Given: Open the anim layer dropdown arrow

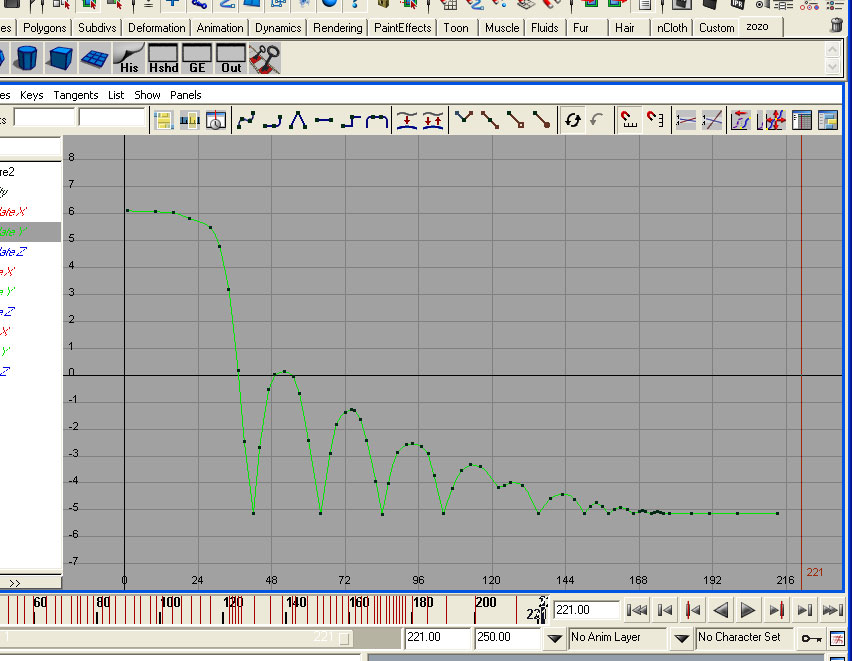Looking at the screenshot, I should click(x=554, y=638).
